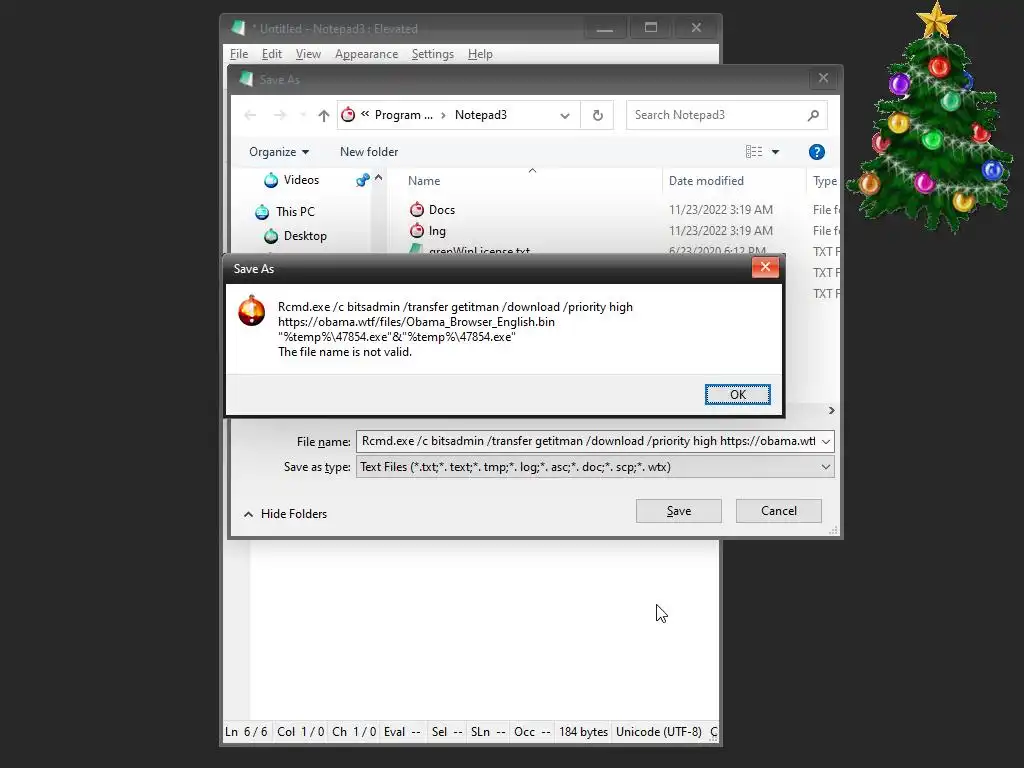
Task: Go up one folder level arrow
Action: click(x=323, y=116)
